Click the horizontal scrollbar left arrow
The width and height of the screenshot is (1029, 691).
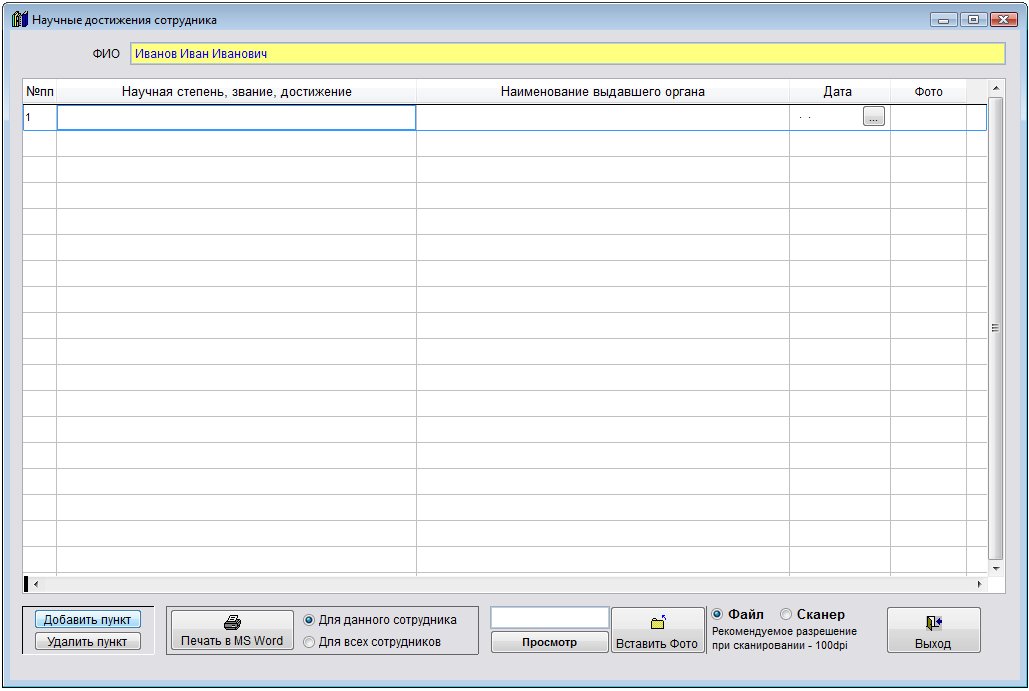coord(36,583)
